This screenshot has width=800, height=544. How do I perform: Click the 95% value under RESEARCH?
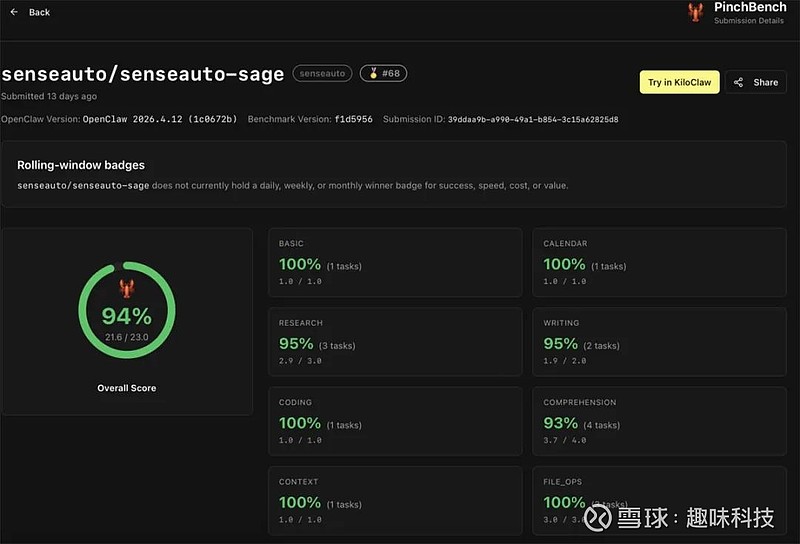[296, 343]
